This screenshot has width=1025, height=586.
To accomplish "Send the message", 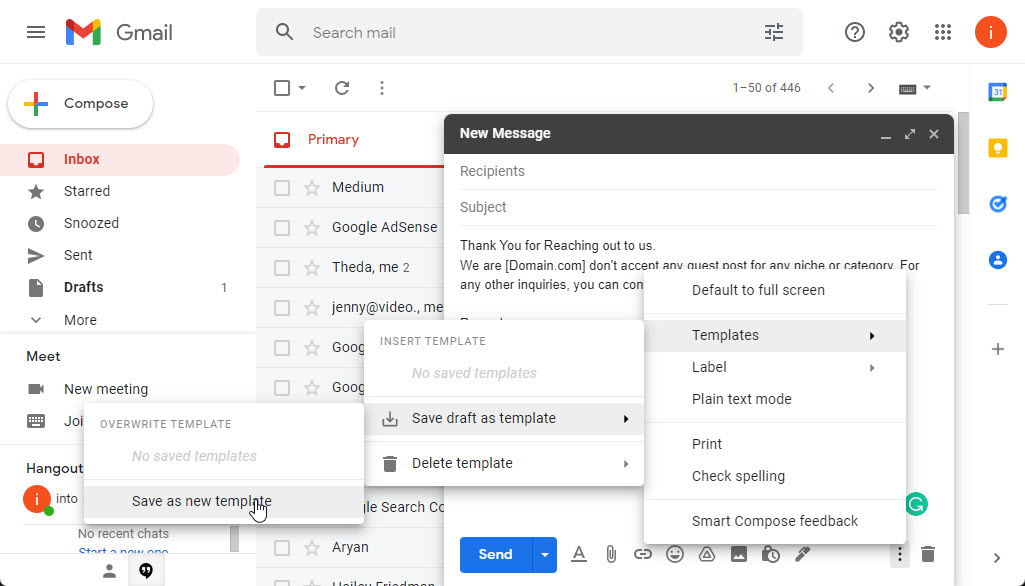I will [496, 555].
